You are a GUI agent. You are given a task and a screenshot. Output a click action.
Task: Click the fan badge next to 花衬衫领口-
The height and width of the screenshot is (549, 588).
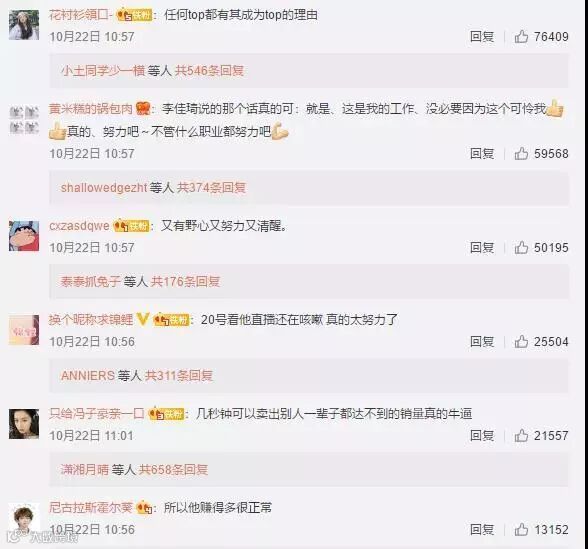pos(134,15)
